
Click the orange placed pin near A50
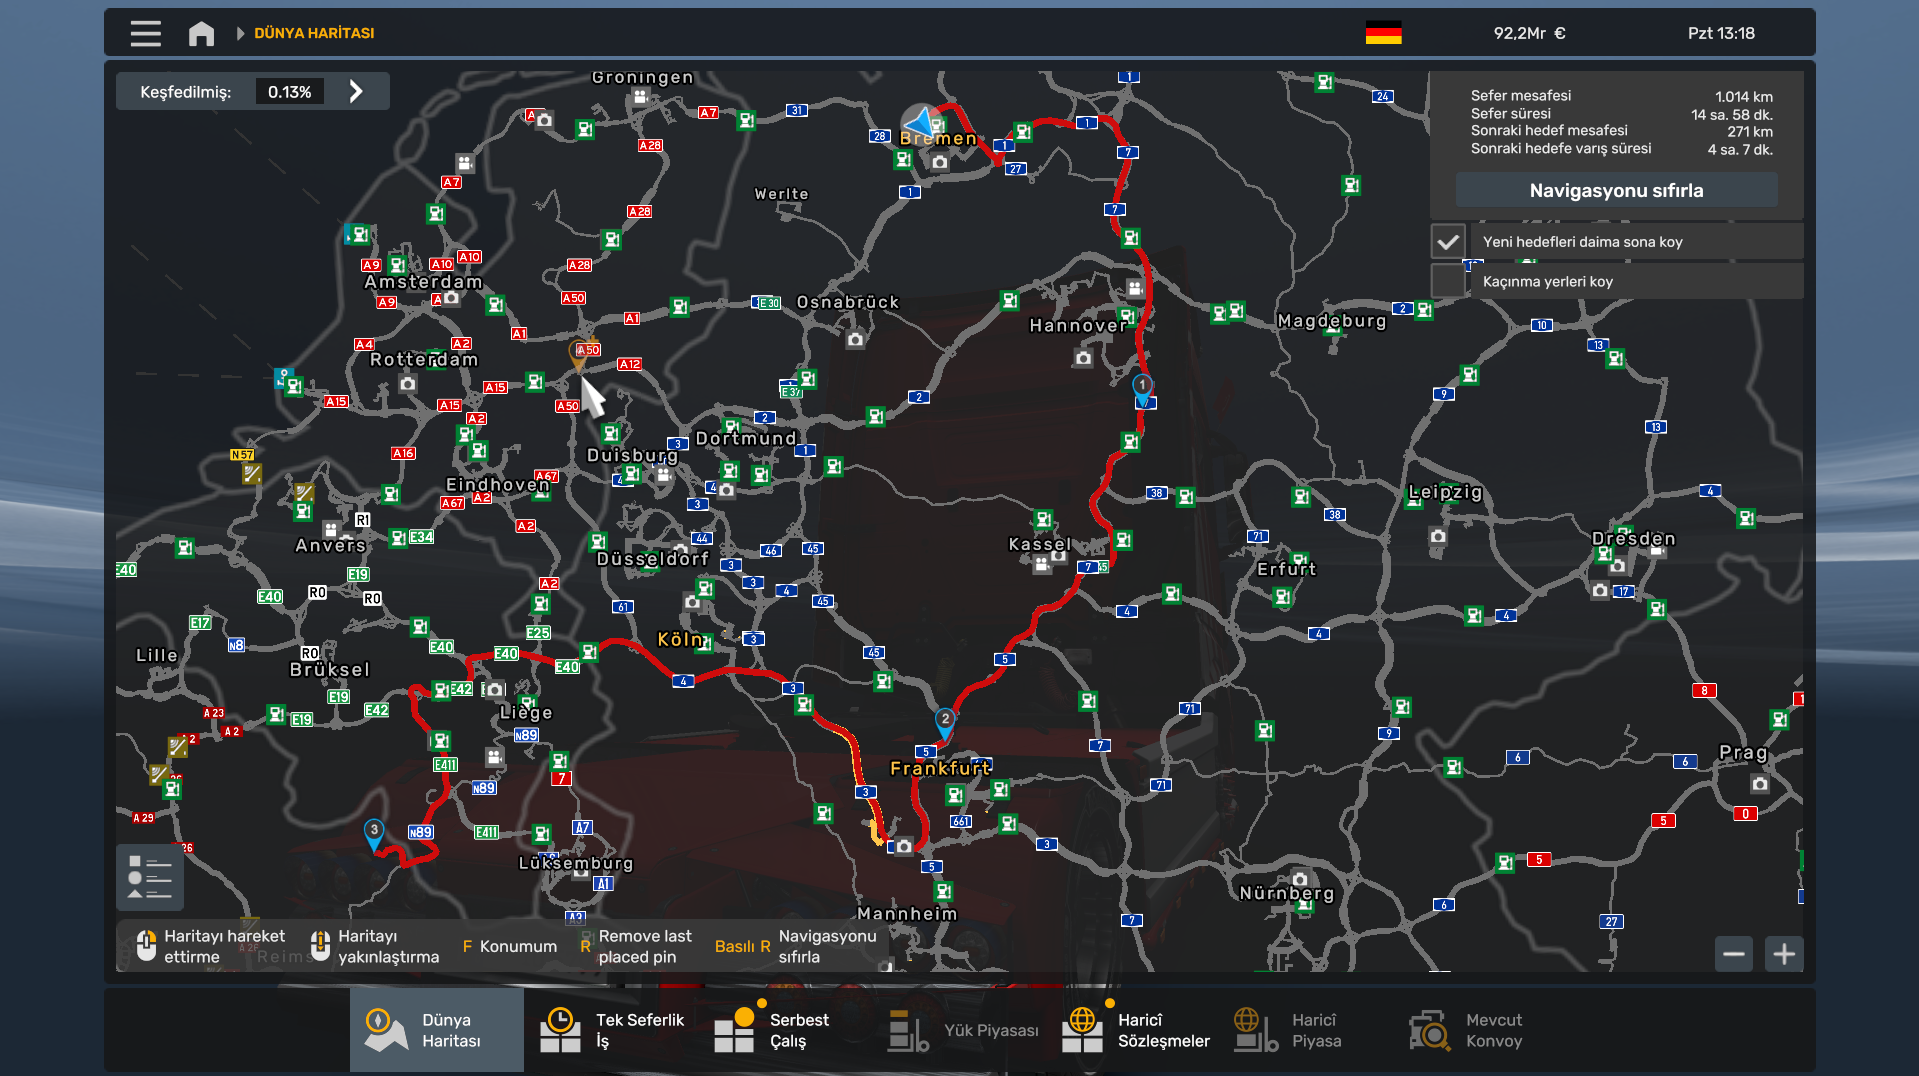[x=578, y=355]
